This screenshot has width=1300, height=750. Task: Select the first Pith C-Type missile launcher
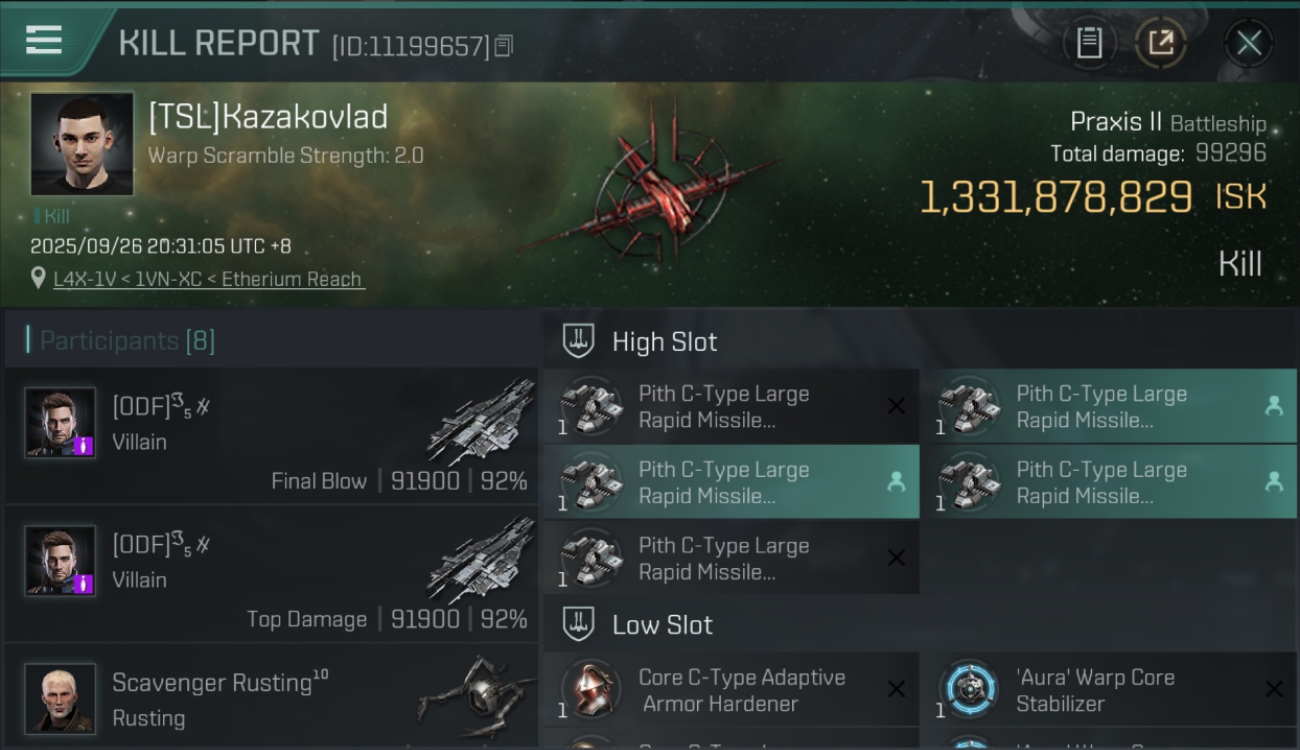[731, 407]
